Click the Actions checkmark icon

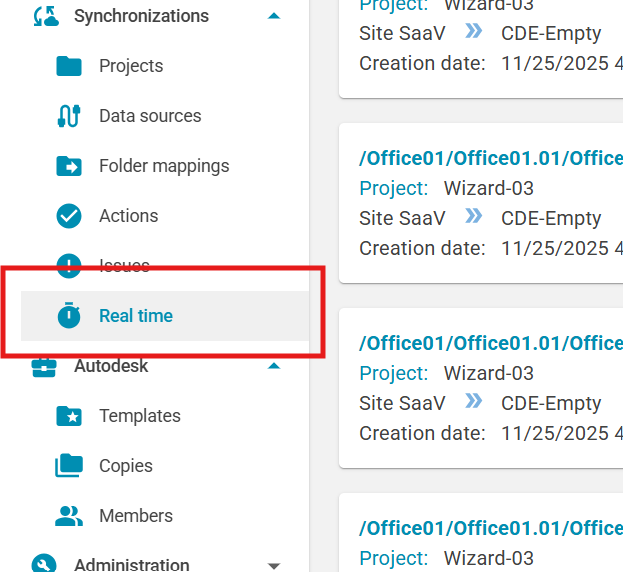point(69,216)
